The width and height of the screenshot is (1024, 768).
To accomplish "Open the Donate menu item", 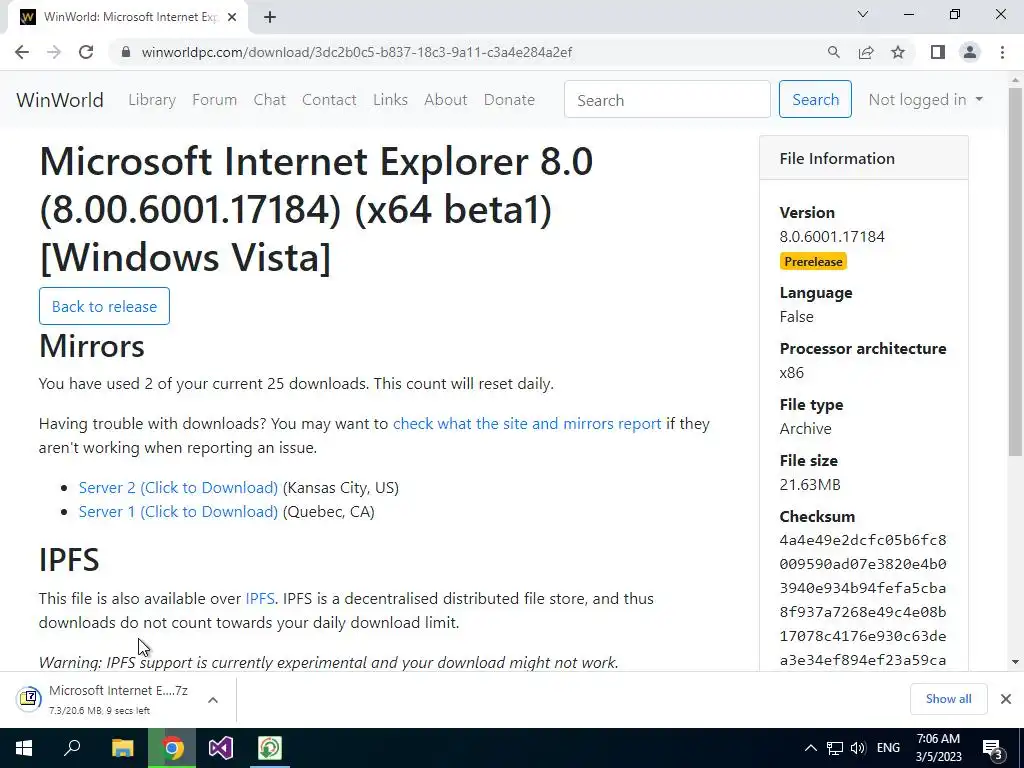I will [509, 100].
